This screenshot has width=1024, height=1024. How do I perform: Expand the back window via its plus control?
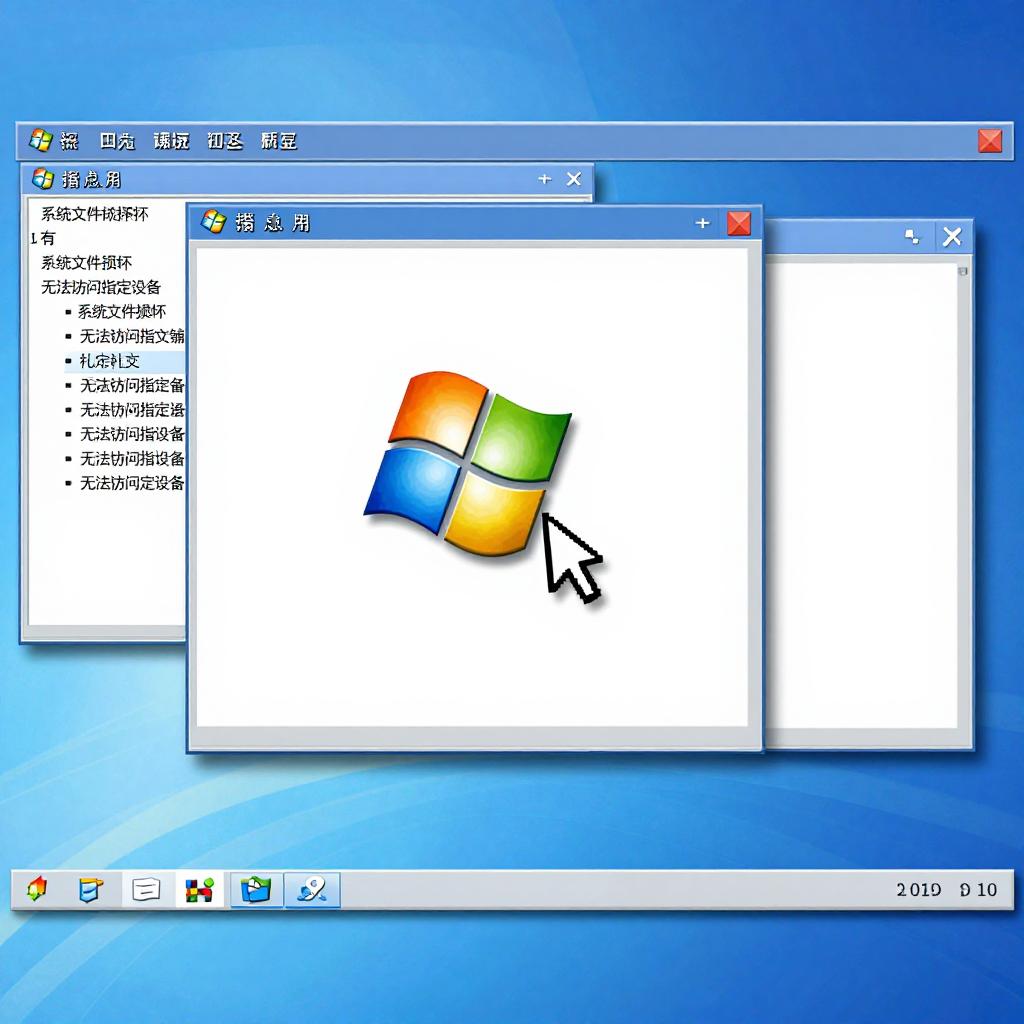pyautogui.click(x=543, y=179)
